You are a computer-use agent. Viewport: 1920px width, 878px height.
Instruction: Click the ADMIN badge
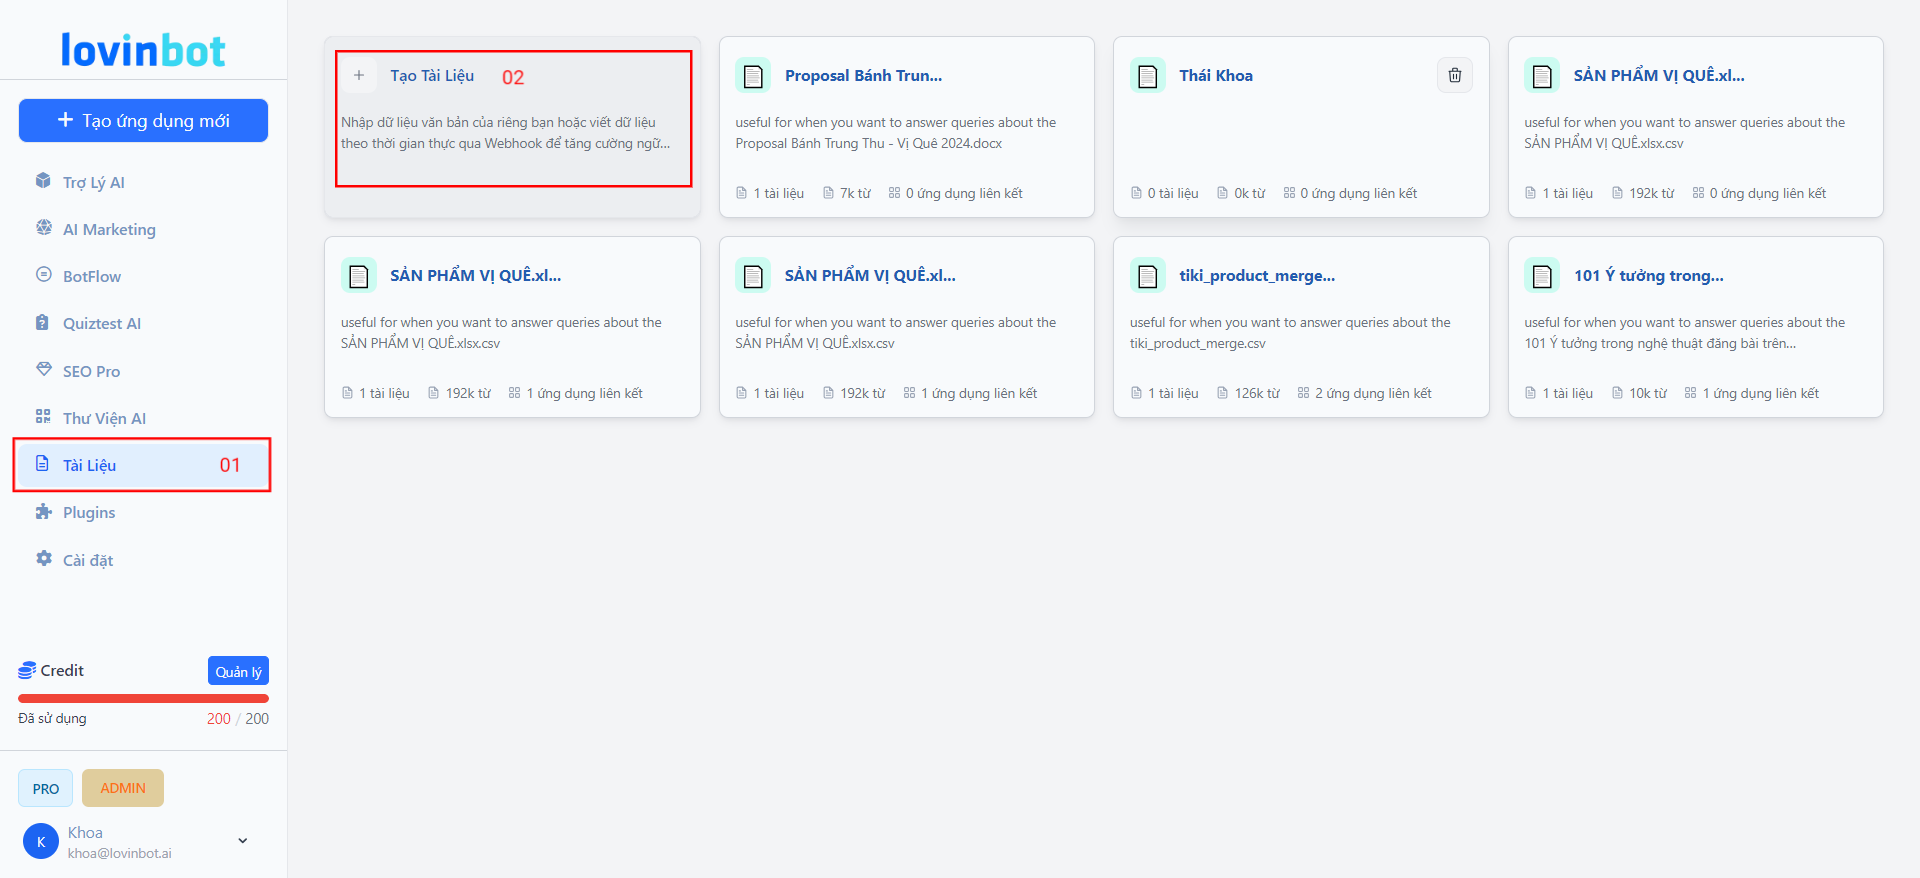[x=123, y=788]
